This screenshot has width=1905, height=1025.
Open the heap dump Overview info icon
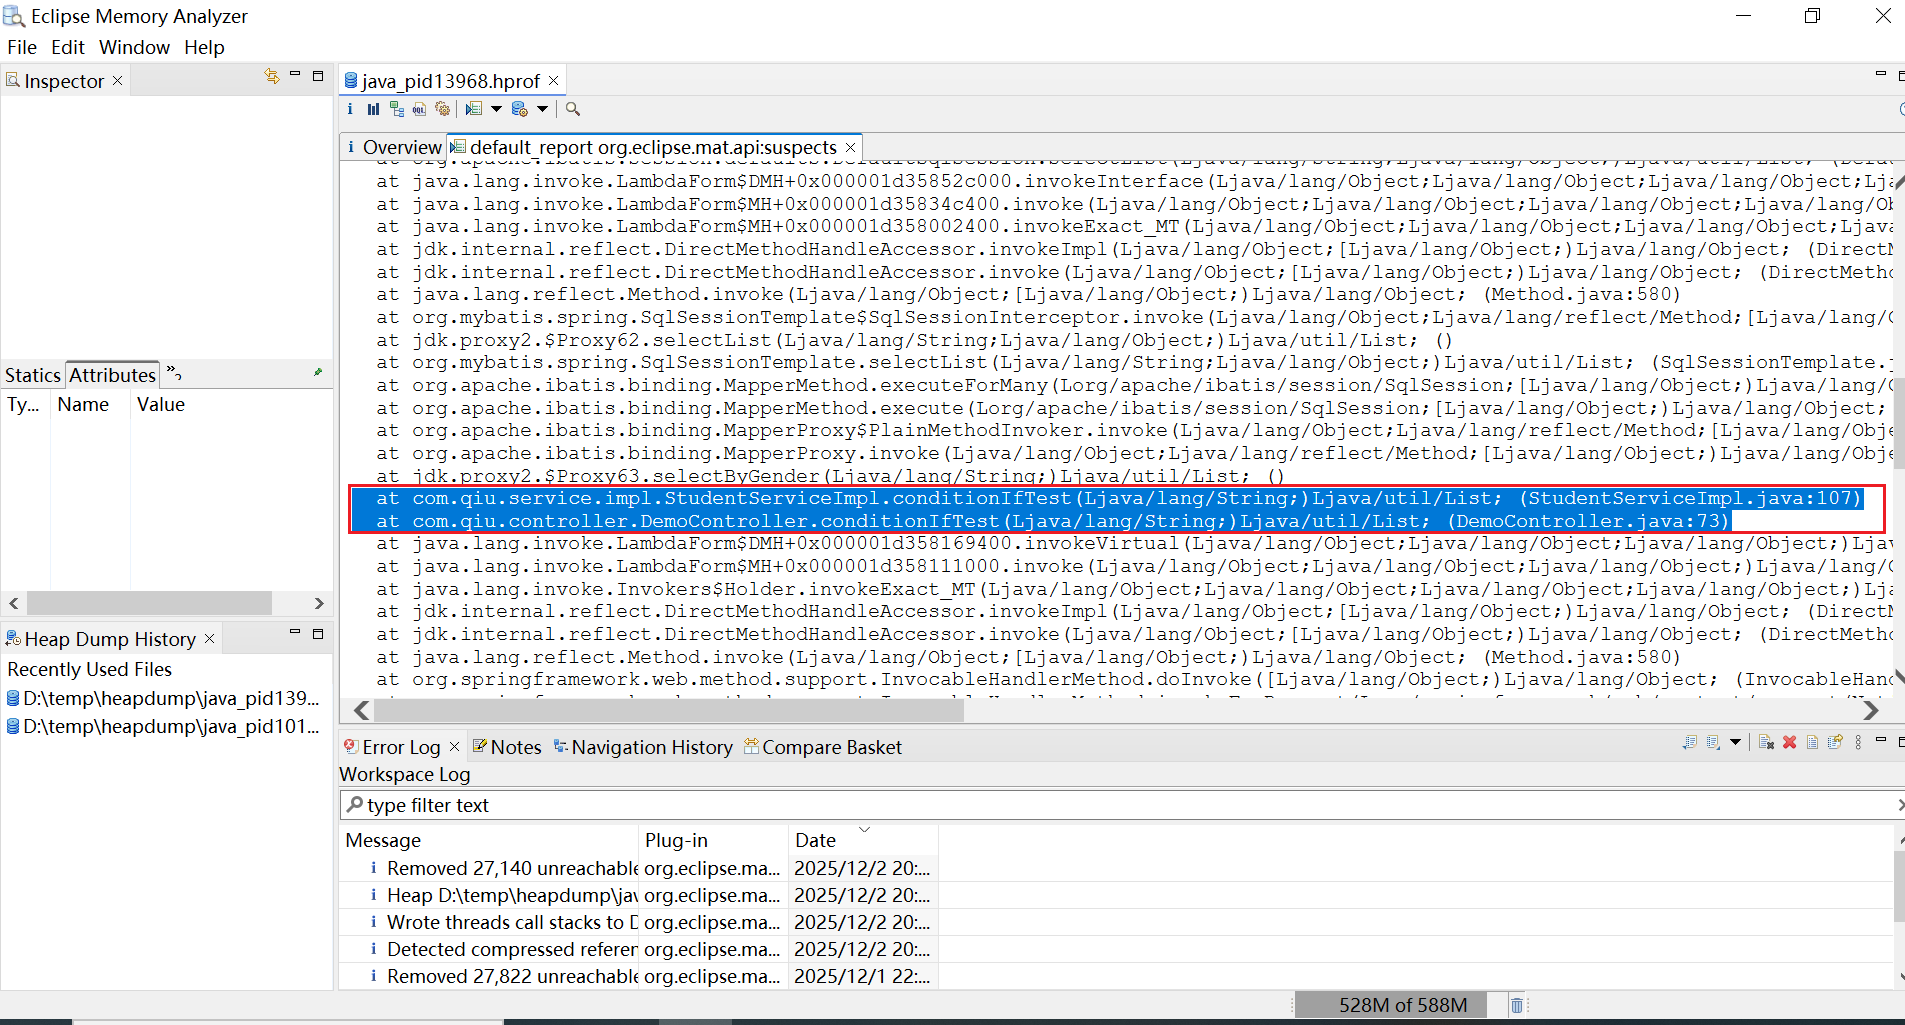tap(350, 109)
